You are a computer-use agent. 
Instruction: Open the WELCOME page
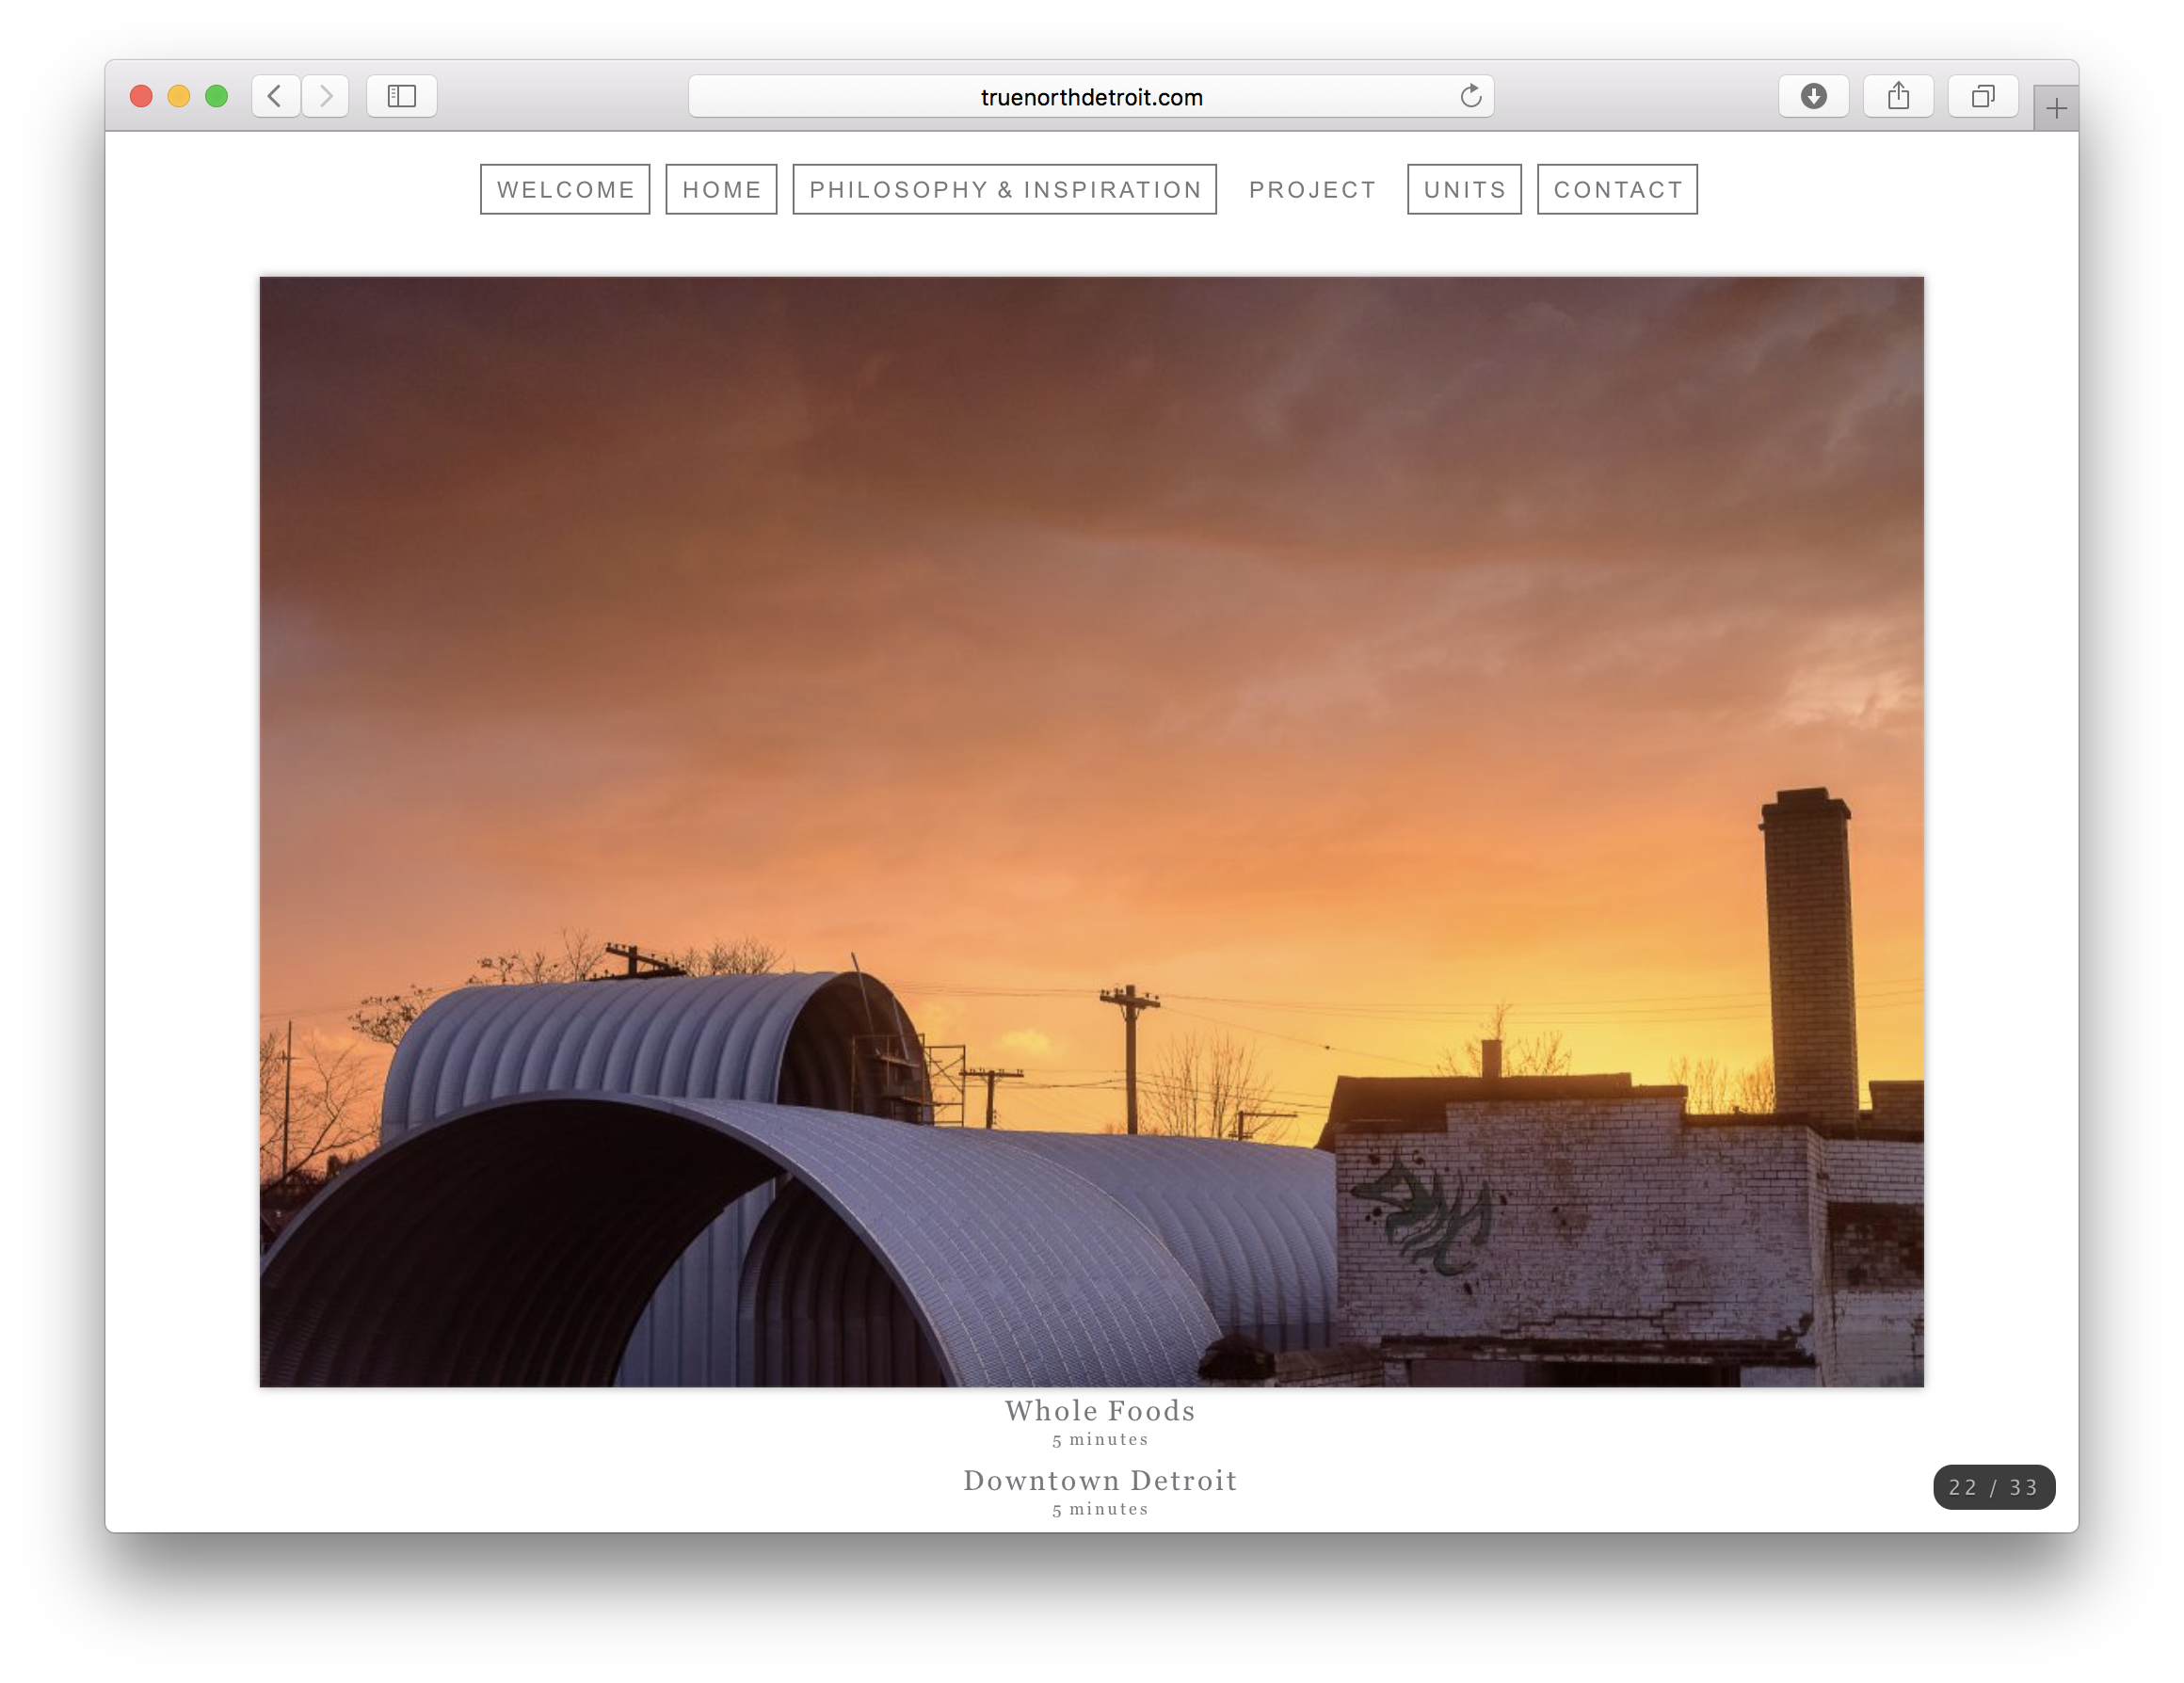coord(565,190)
